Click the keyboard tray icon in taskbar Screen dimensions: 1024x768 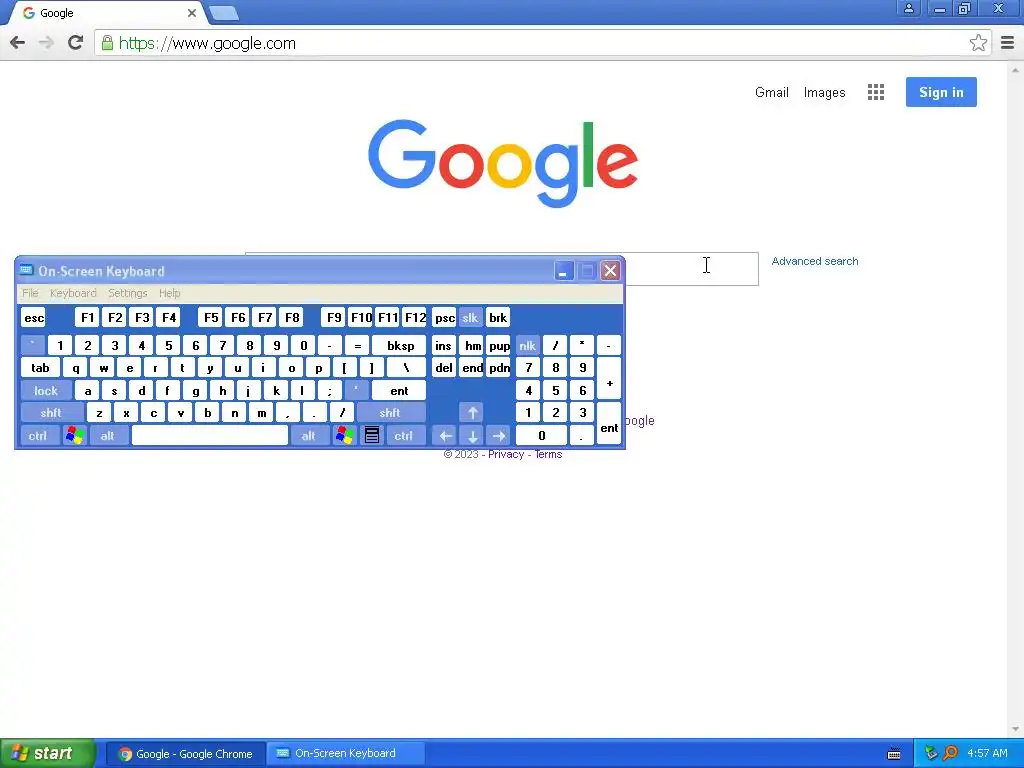tap(894, 754)
